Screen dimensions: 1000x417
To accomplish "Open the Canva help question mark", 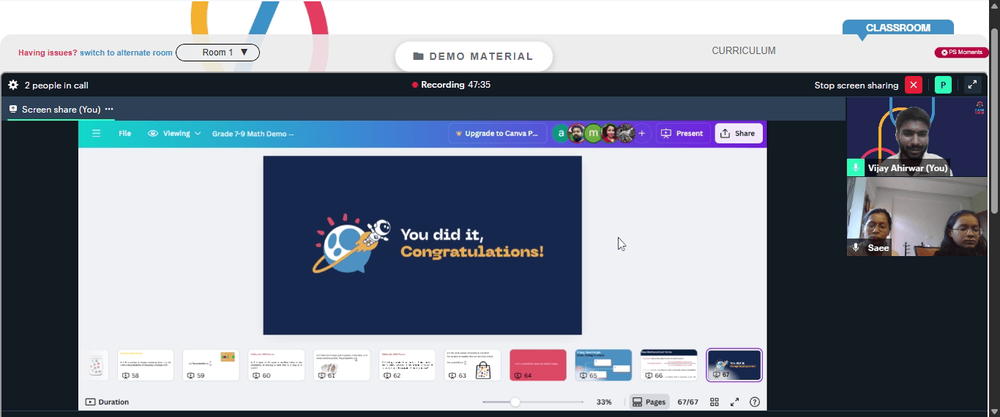I will tap(754, 402).
